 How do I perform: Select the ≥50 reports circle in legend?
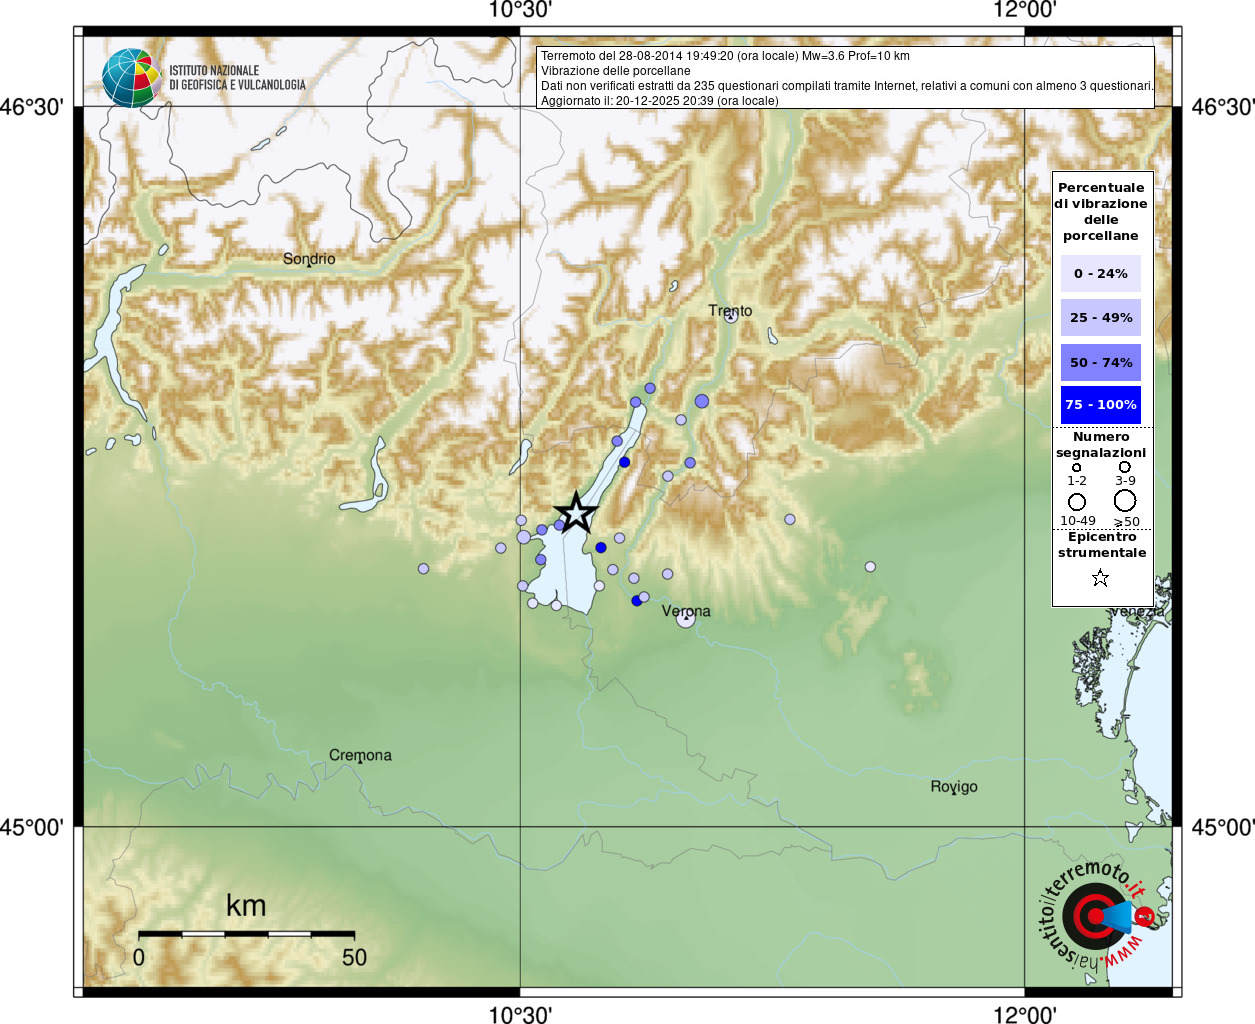point(1125,500)
